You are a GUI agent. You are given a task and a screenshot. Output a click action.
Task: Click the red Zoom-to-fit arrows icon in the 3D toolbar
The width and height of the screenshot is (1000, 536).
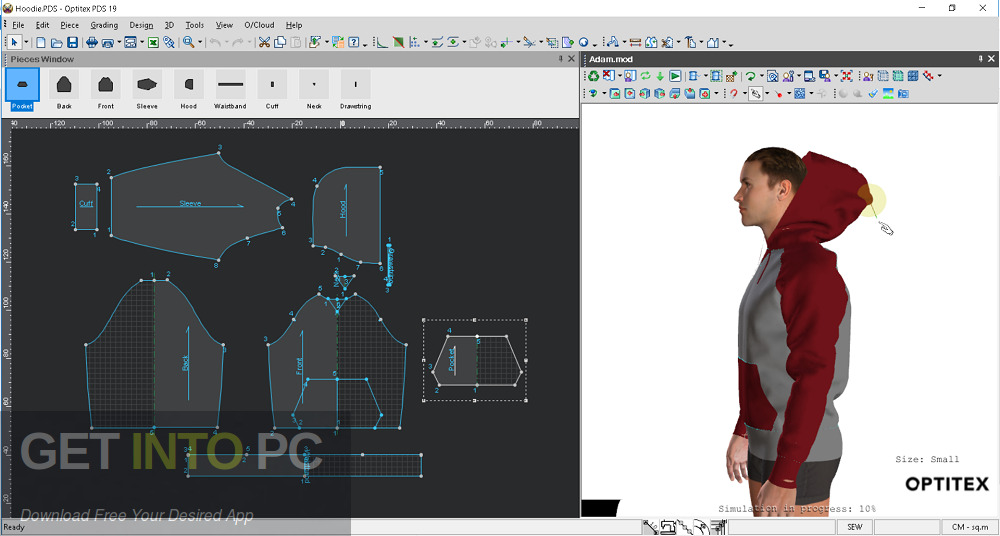846,77
